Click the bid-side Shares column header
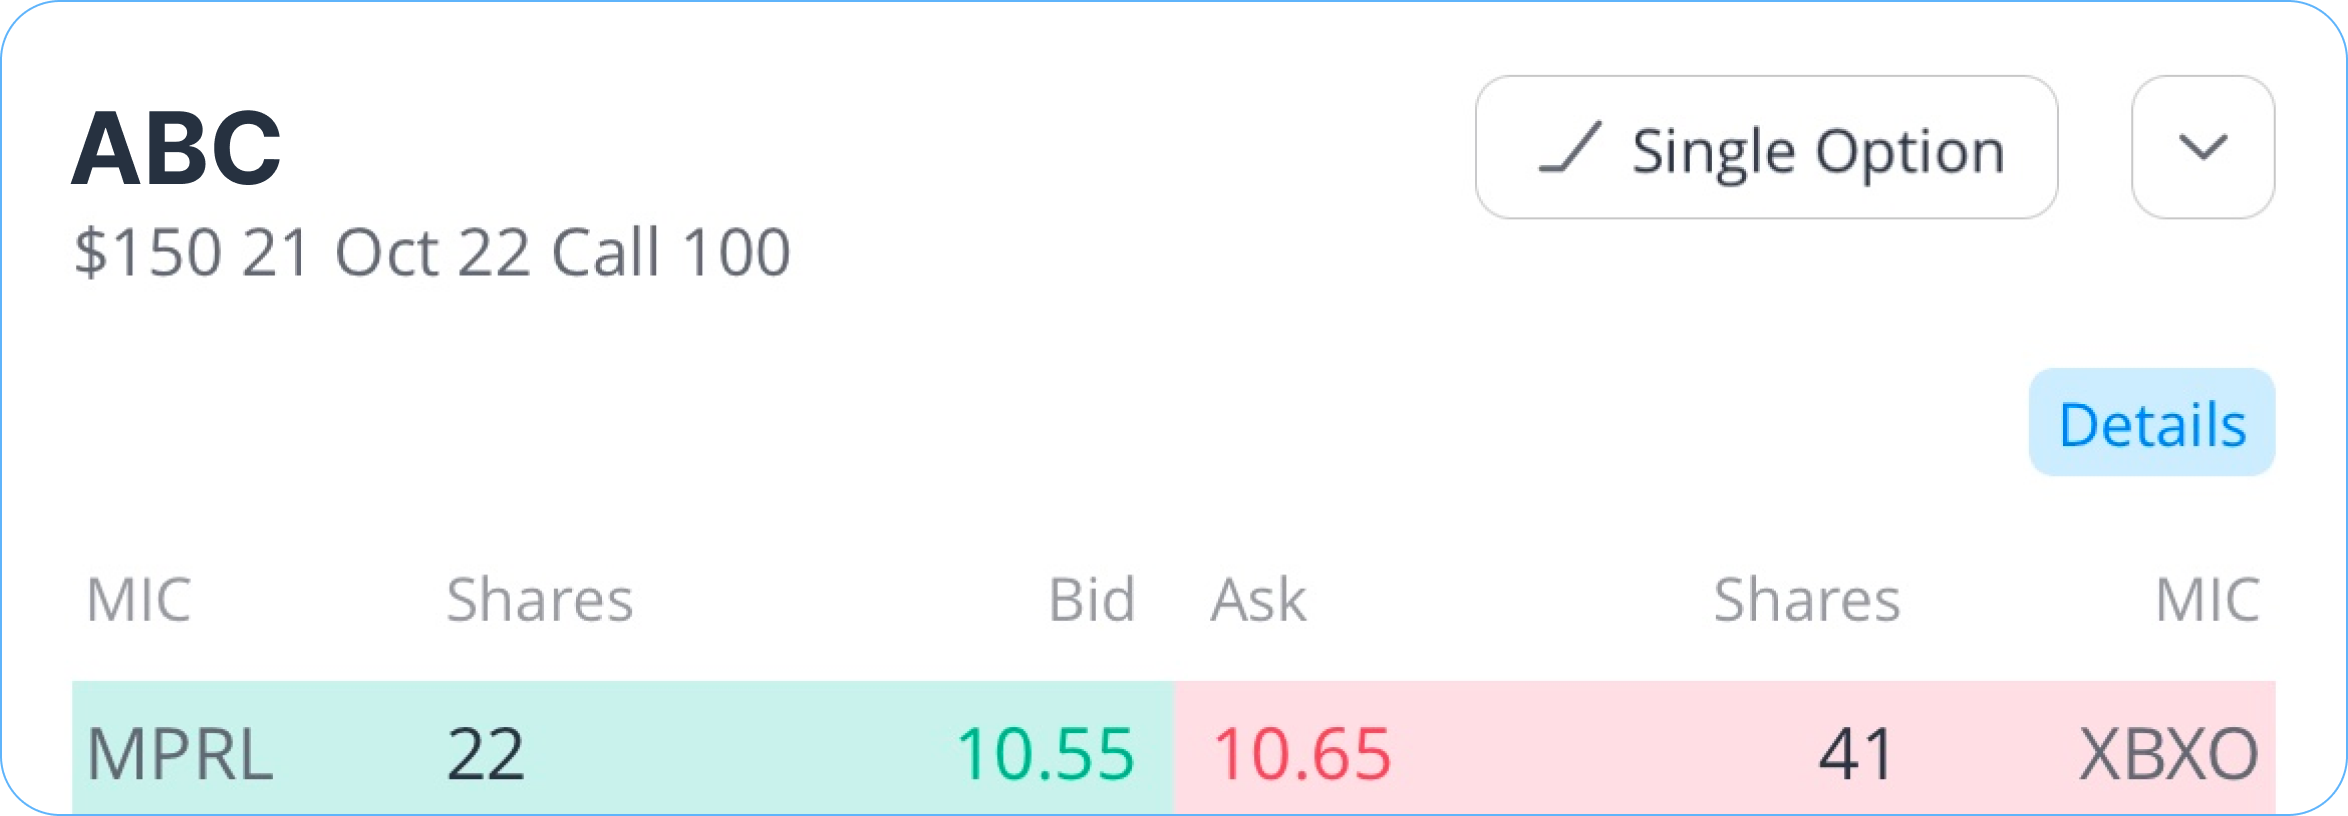The image size is (2348, 816). [539, 600]
